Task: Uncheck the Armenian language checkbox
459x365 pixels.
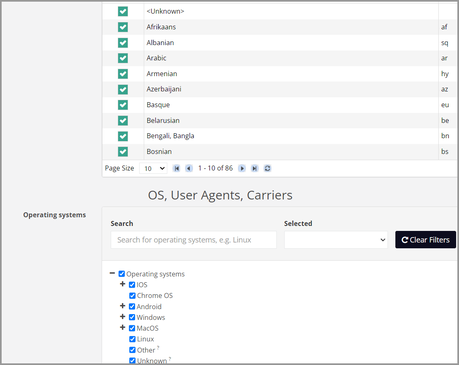Action: coord(123,74)
